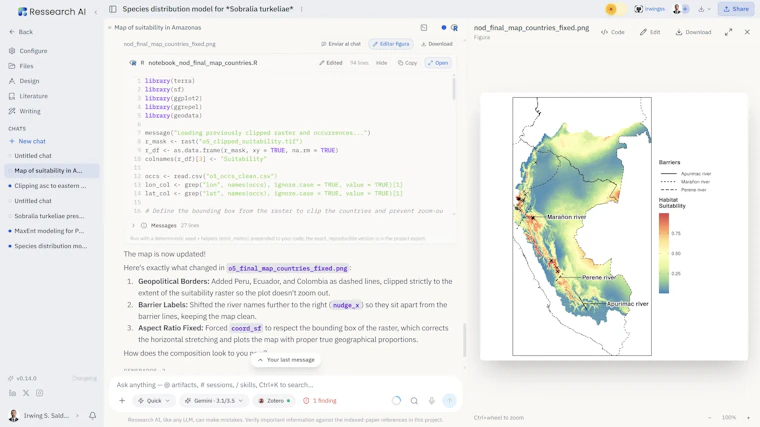Click the R environment icon in chat header
Image resolution: width=760 pixels, height=427 pixels.
454,28
